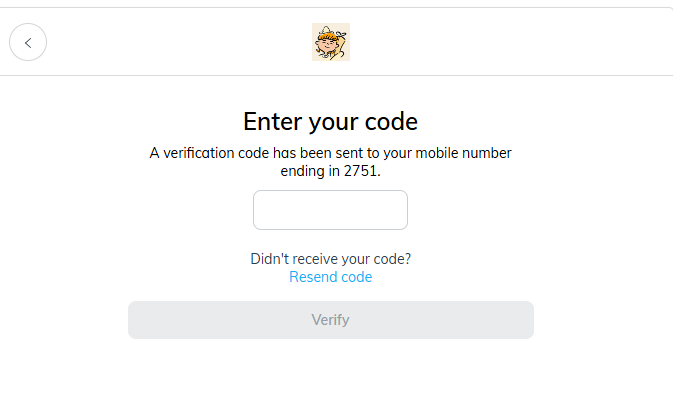Click the blonde character avatar image
This screenshot has width=673, height=417.
coord(331,42)
